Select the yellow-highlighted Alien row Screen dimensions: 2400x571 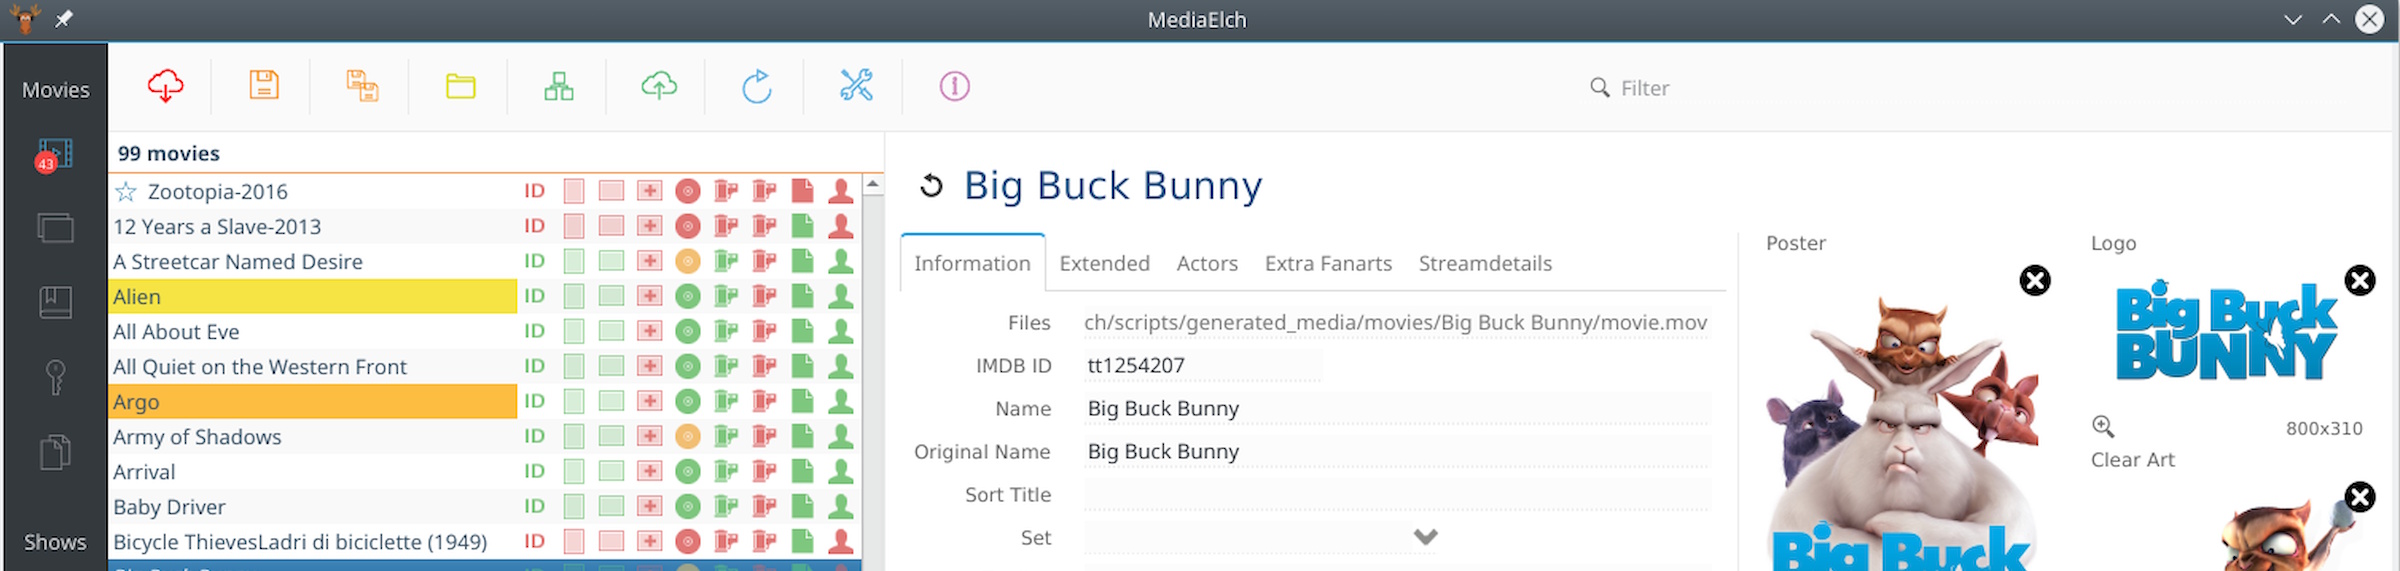pyautogui.click(x=313, y=296)
